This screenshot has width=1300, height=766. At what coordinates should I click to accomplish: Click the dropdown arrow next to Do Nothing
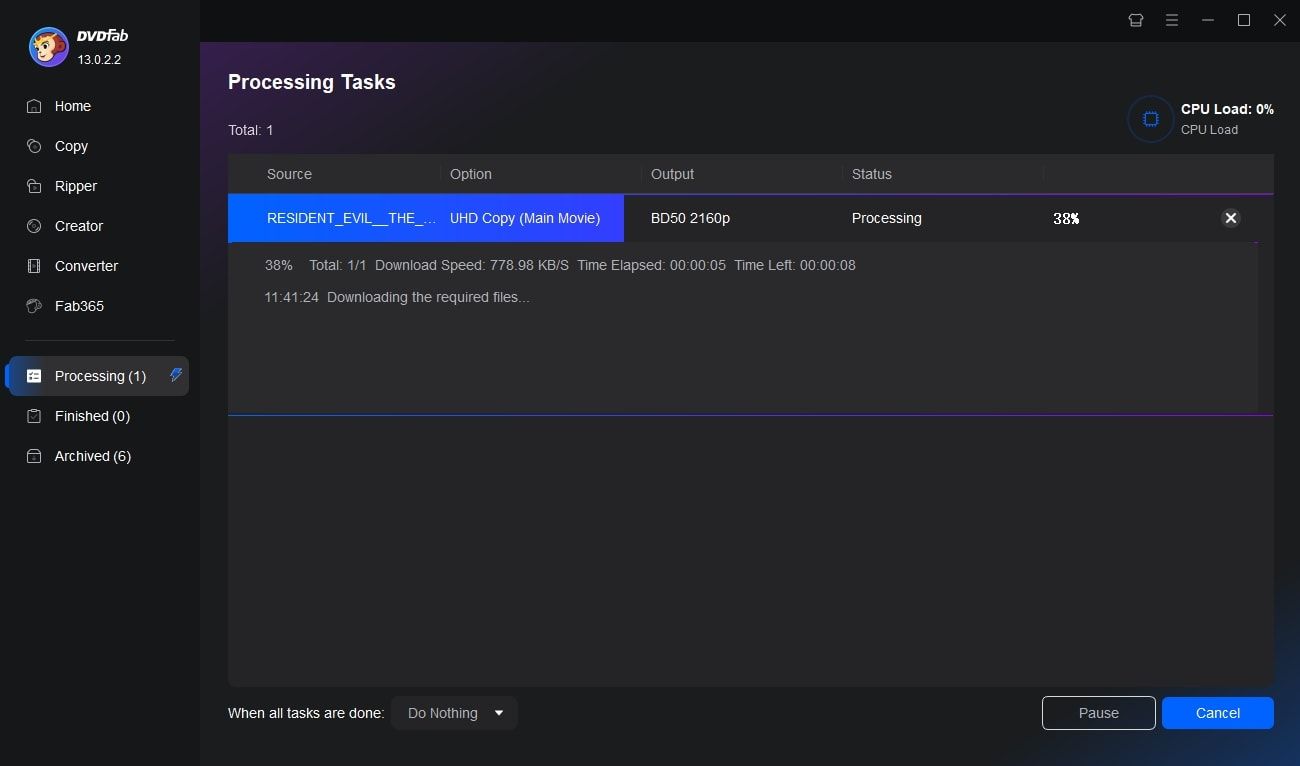pos(499,713)
